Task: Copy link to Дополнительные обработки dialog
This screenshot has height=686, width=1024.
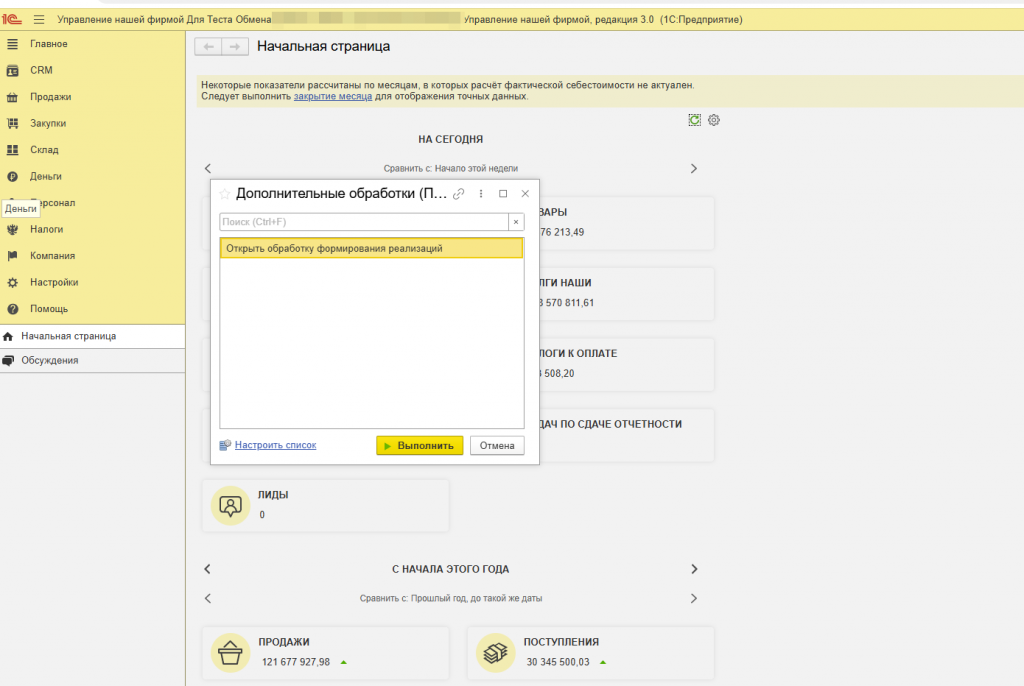Action: pyautogui.click(x=458, y=194)
